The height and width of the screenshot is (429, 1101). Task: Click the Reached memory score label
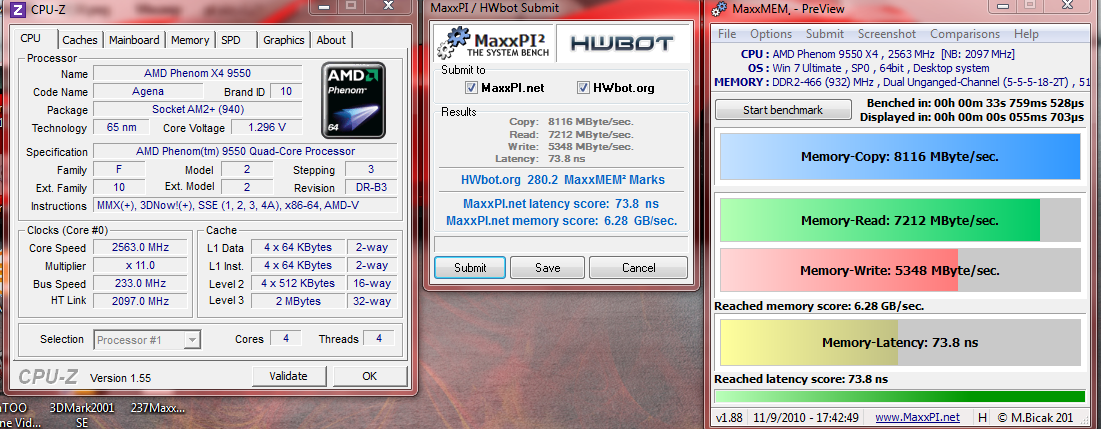click(819, 306)
